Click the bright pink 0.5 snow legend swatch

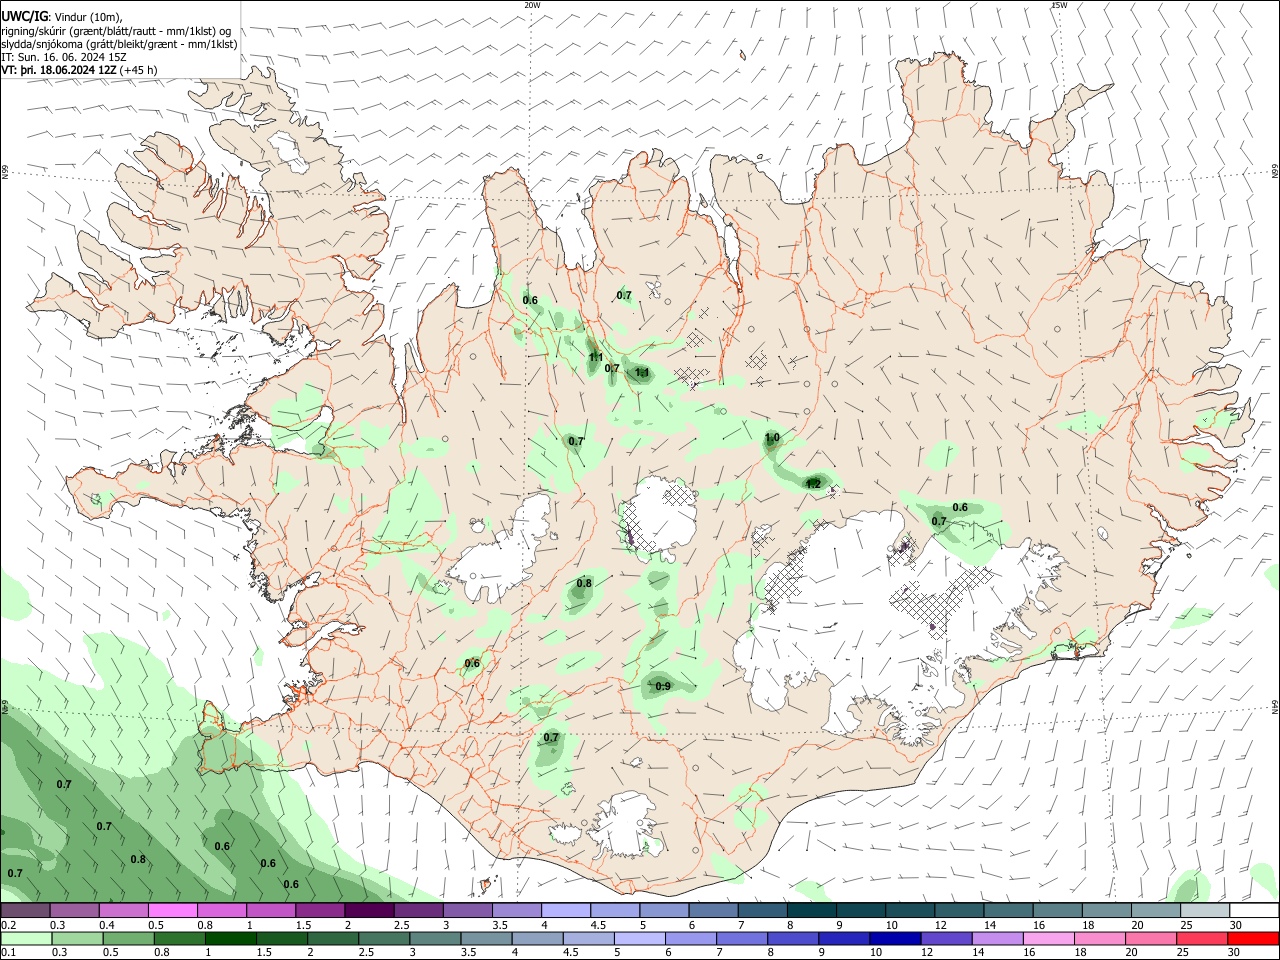(172, 911)
